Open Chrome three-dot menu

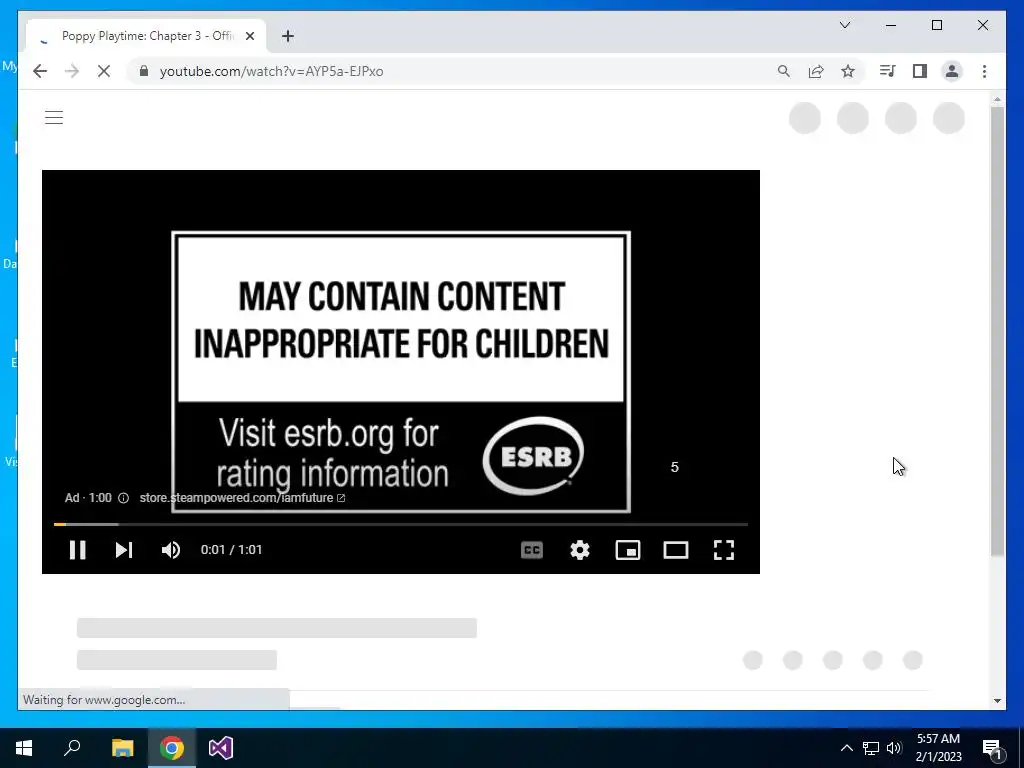(984, 71)
